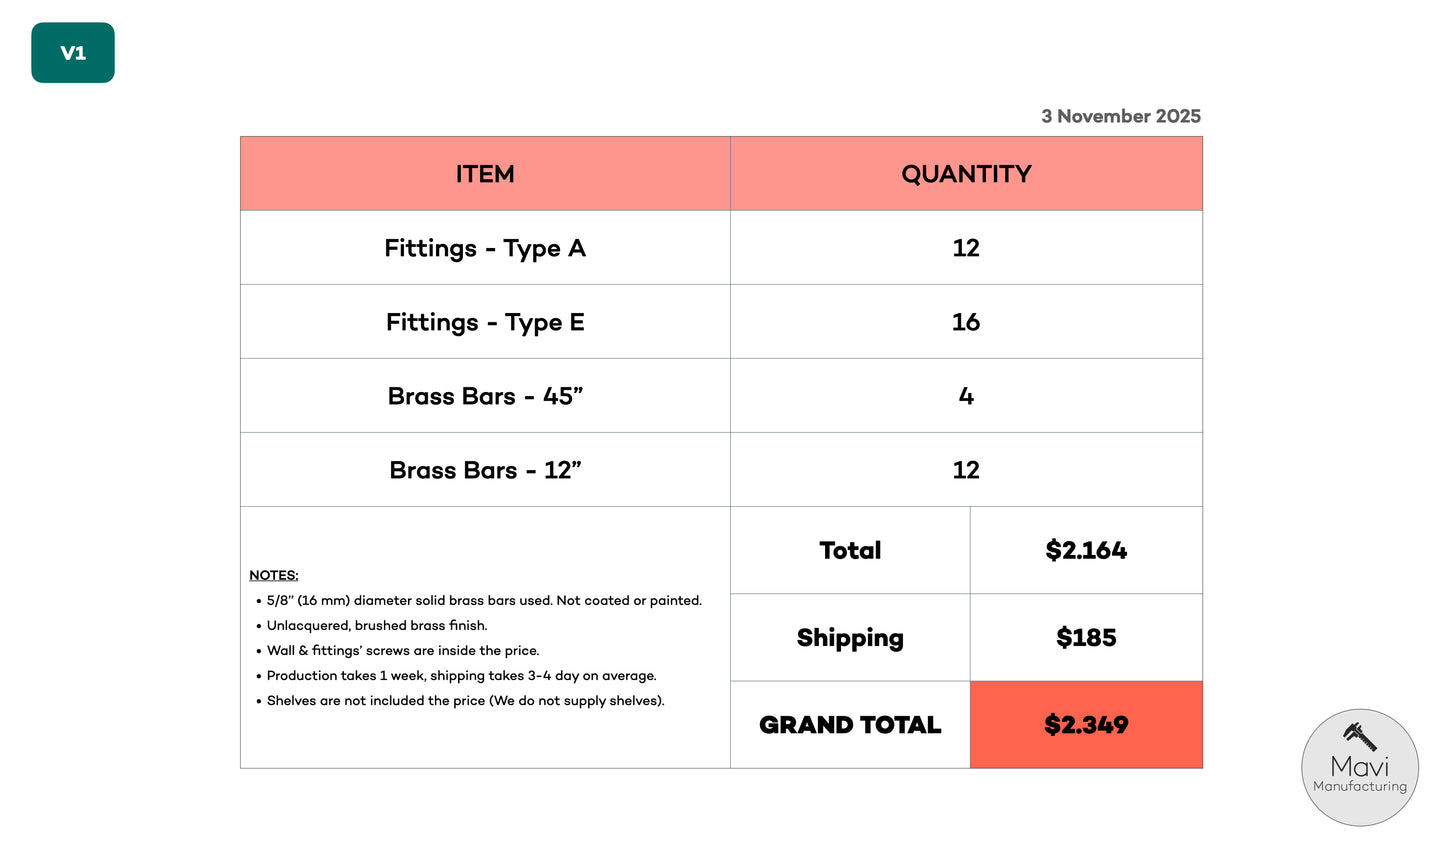Click the quantity 4 cell
The image size is (1445, 867).
[x=966, y=396]
